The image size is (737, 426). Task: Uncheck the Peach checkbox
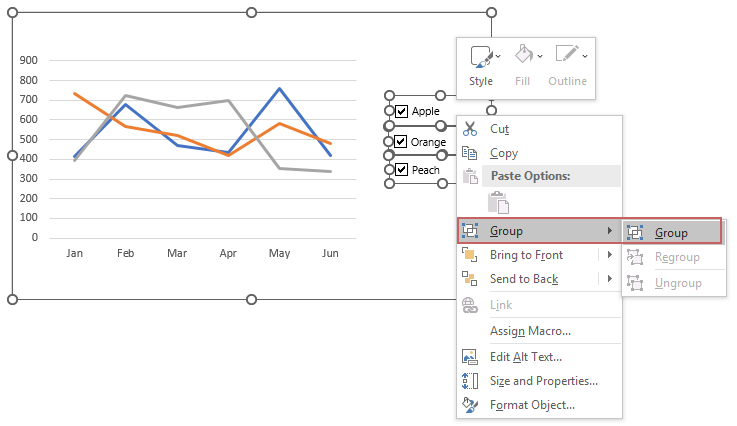click(x=401, y=169)
